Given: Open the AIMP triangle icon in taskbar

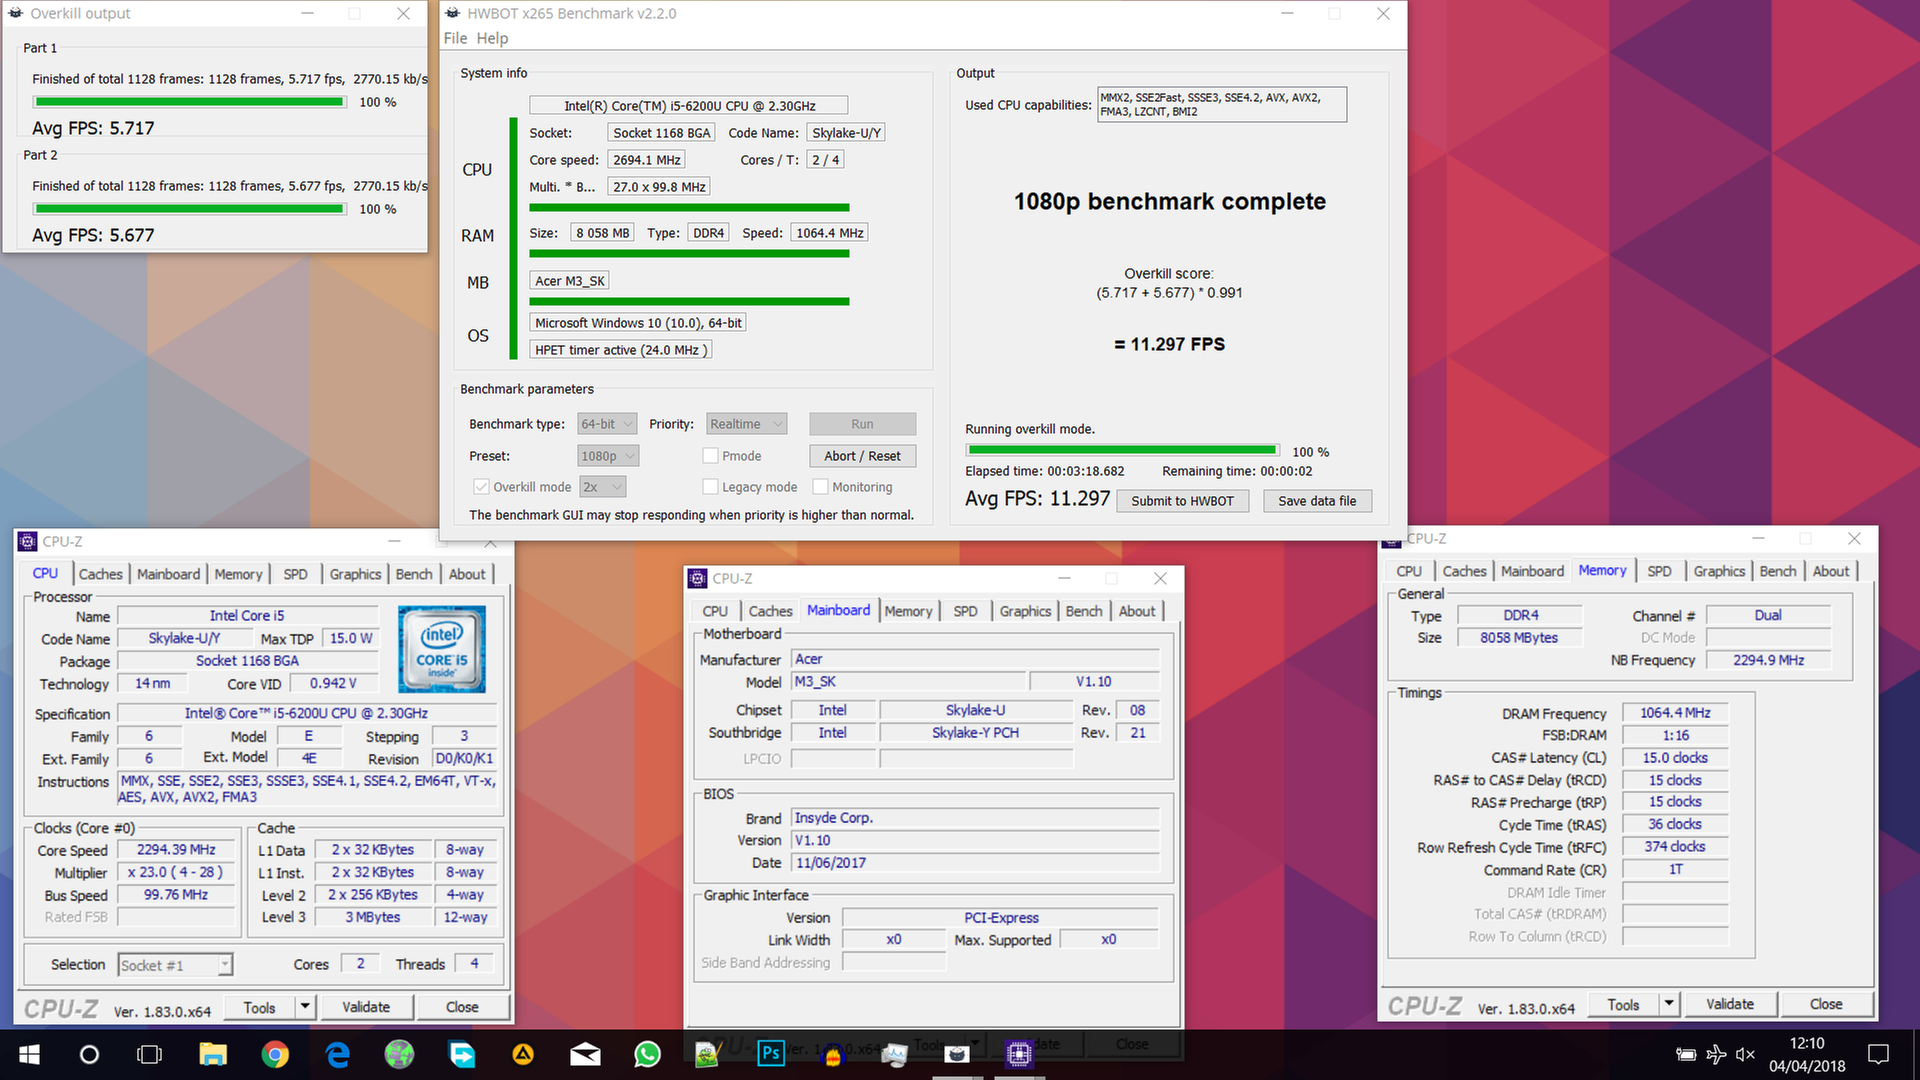Looking at the screenshot, I should click(523, 1054).
